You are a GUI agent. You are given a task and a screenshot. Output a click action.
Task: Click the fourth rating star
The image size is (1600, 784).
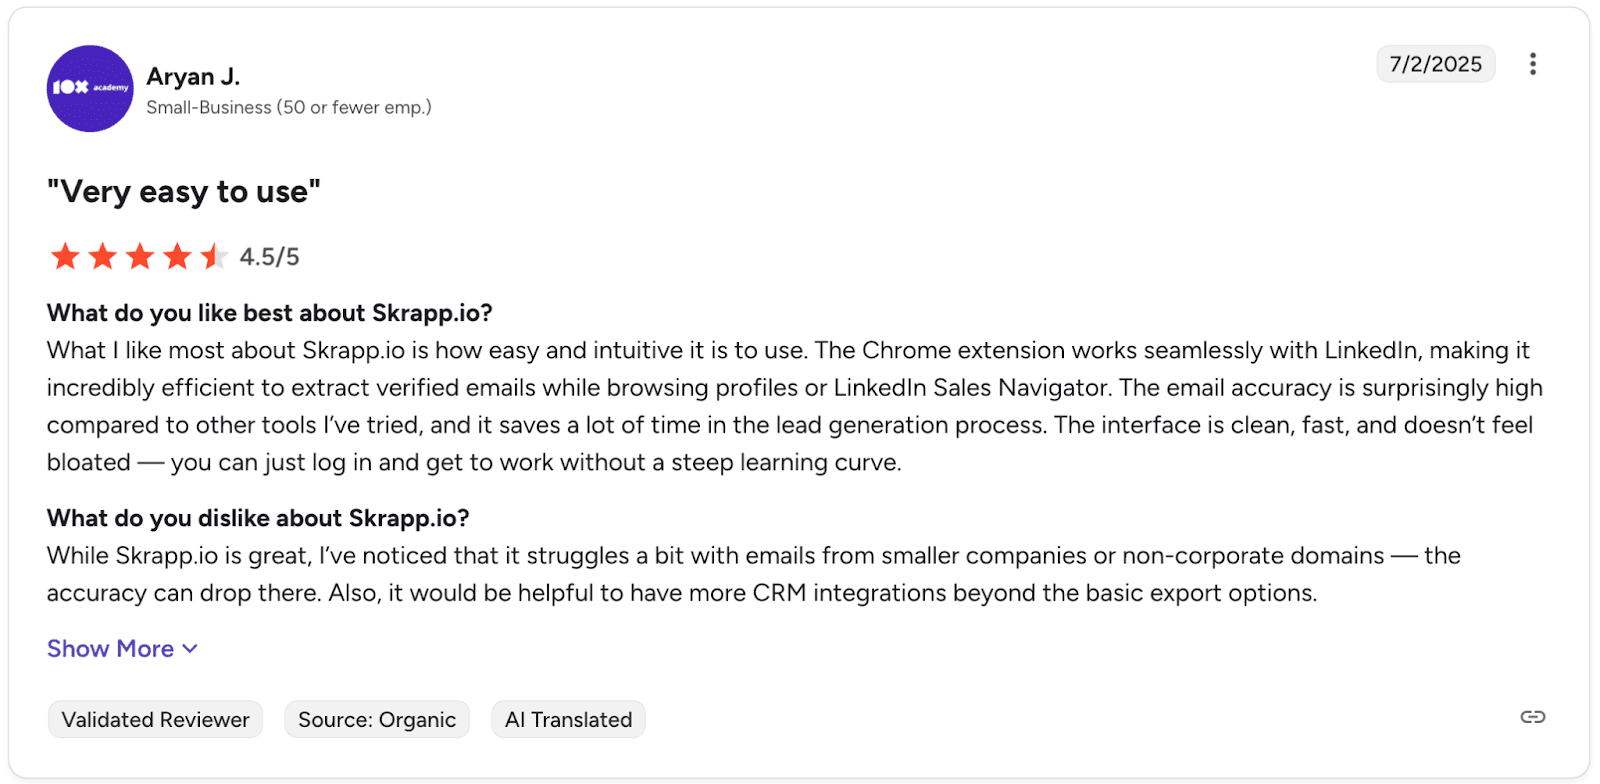[x=177, y=257]
